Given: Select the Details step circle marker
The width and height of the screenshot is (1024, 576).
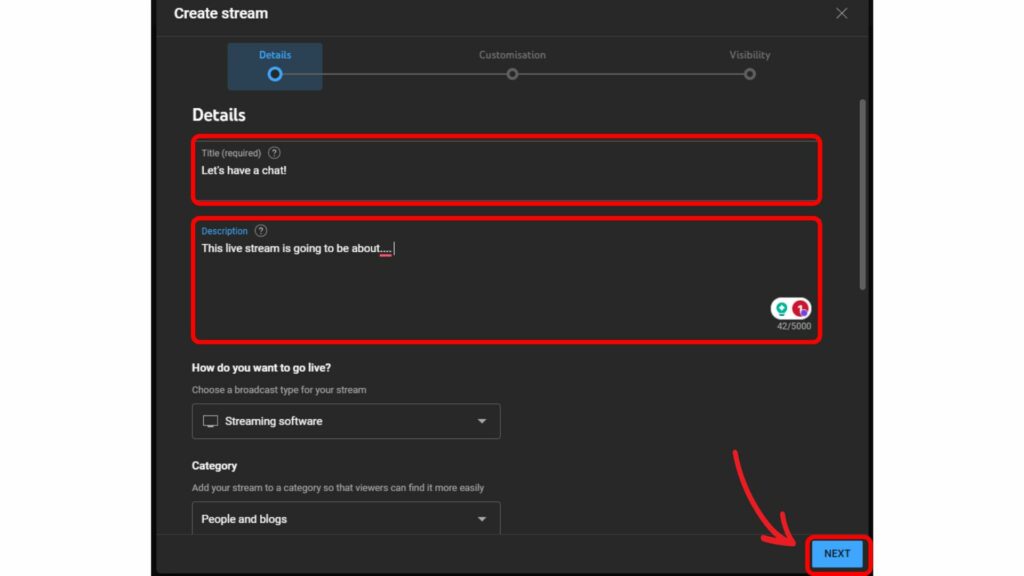Looking at the screenshot, I should (275, 74).
